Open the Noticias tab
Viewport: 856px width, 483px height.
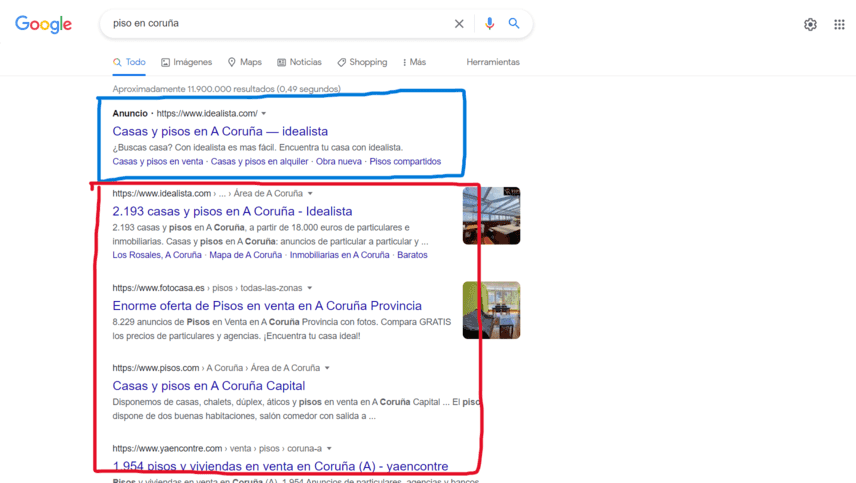click(x=299, y=62)
